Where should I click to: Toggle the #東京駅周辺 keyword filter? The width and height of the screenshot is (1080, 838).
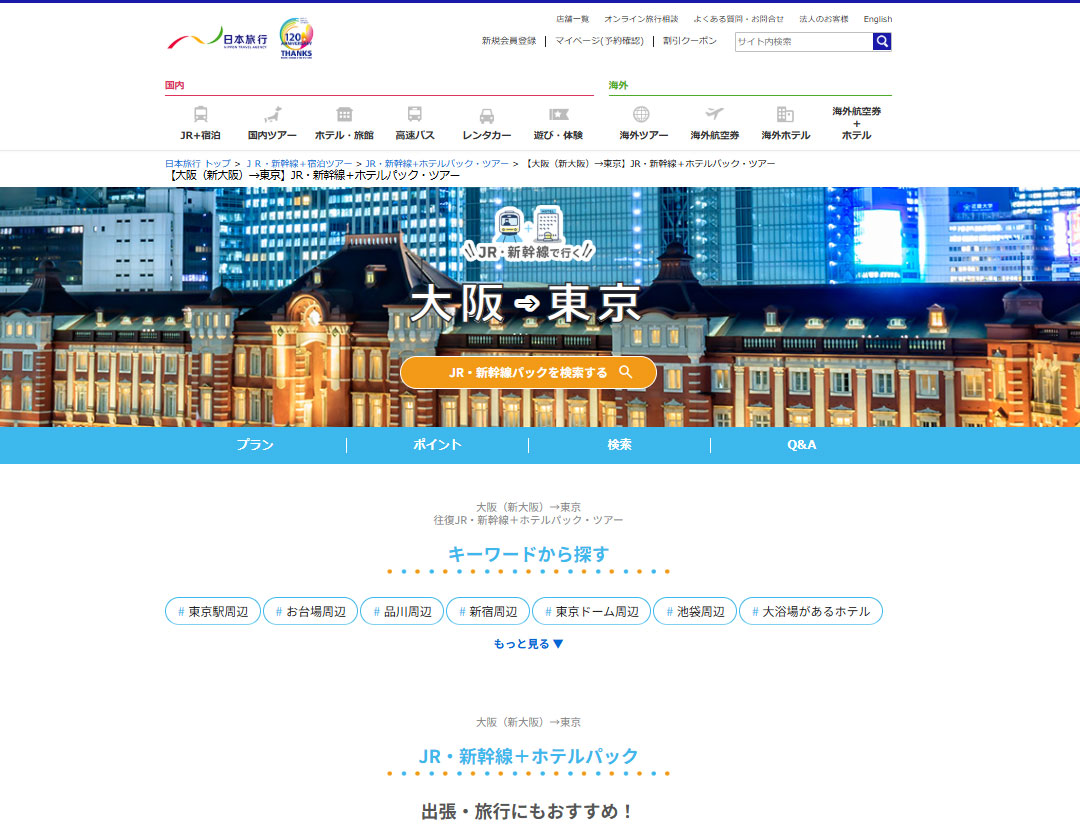tap(211, 611)
